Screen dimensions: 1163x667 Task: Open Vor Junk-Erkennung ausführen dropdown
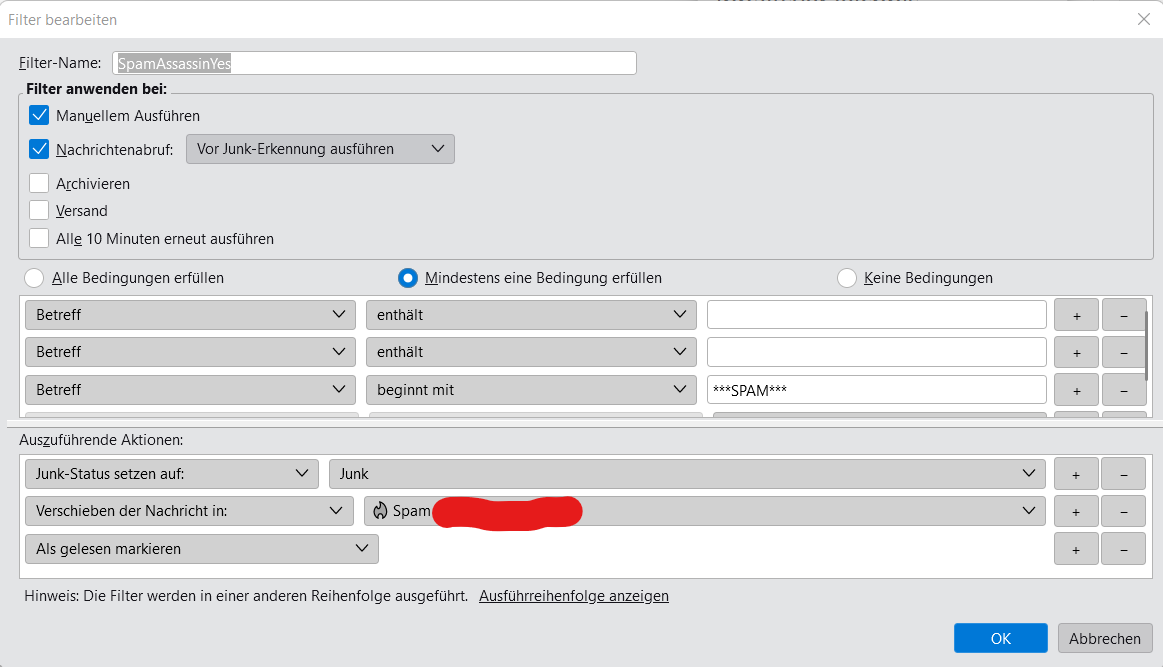pos(320,149)
